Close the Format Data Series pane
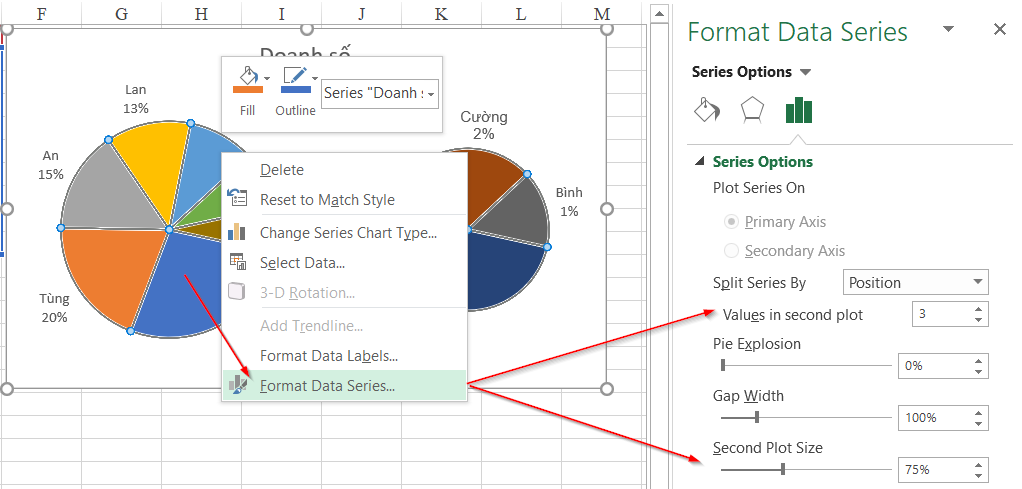The width and height of the screenshot is (1022, 489). coord(999,30)
